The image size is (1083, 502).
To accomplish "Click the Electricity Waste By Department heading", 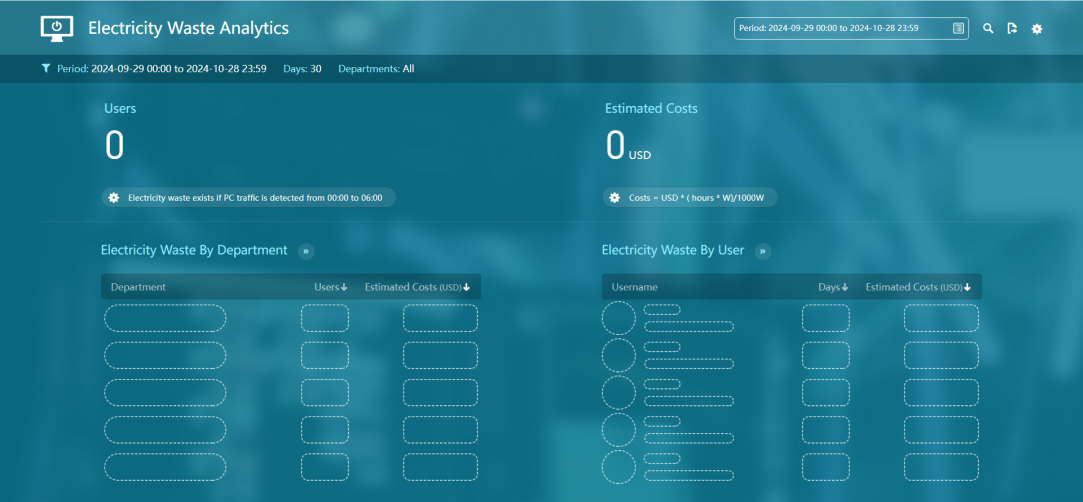I will (x=194, y=250).
